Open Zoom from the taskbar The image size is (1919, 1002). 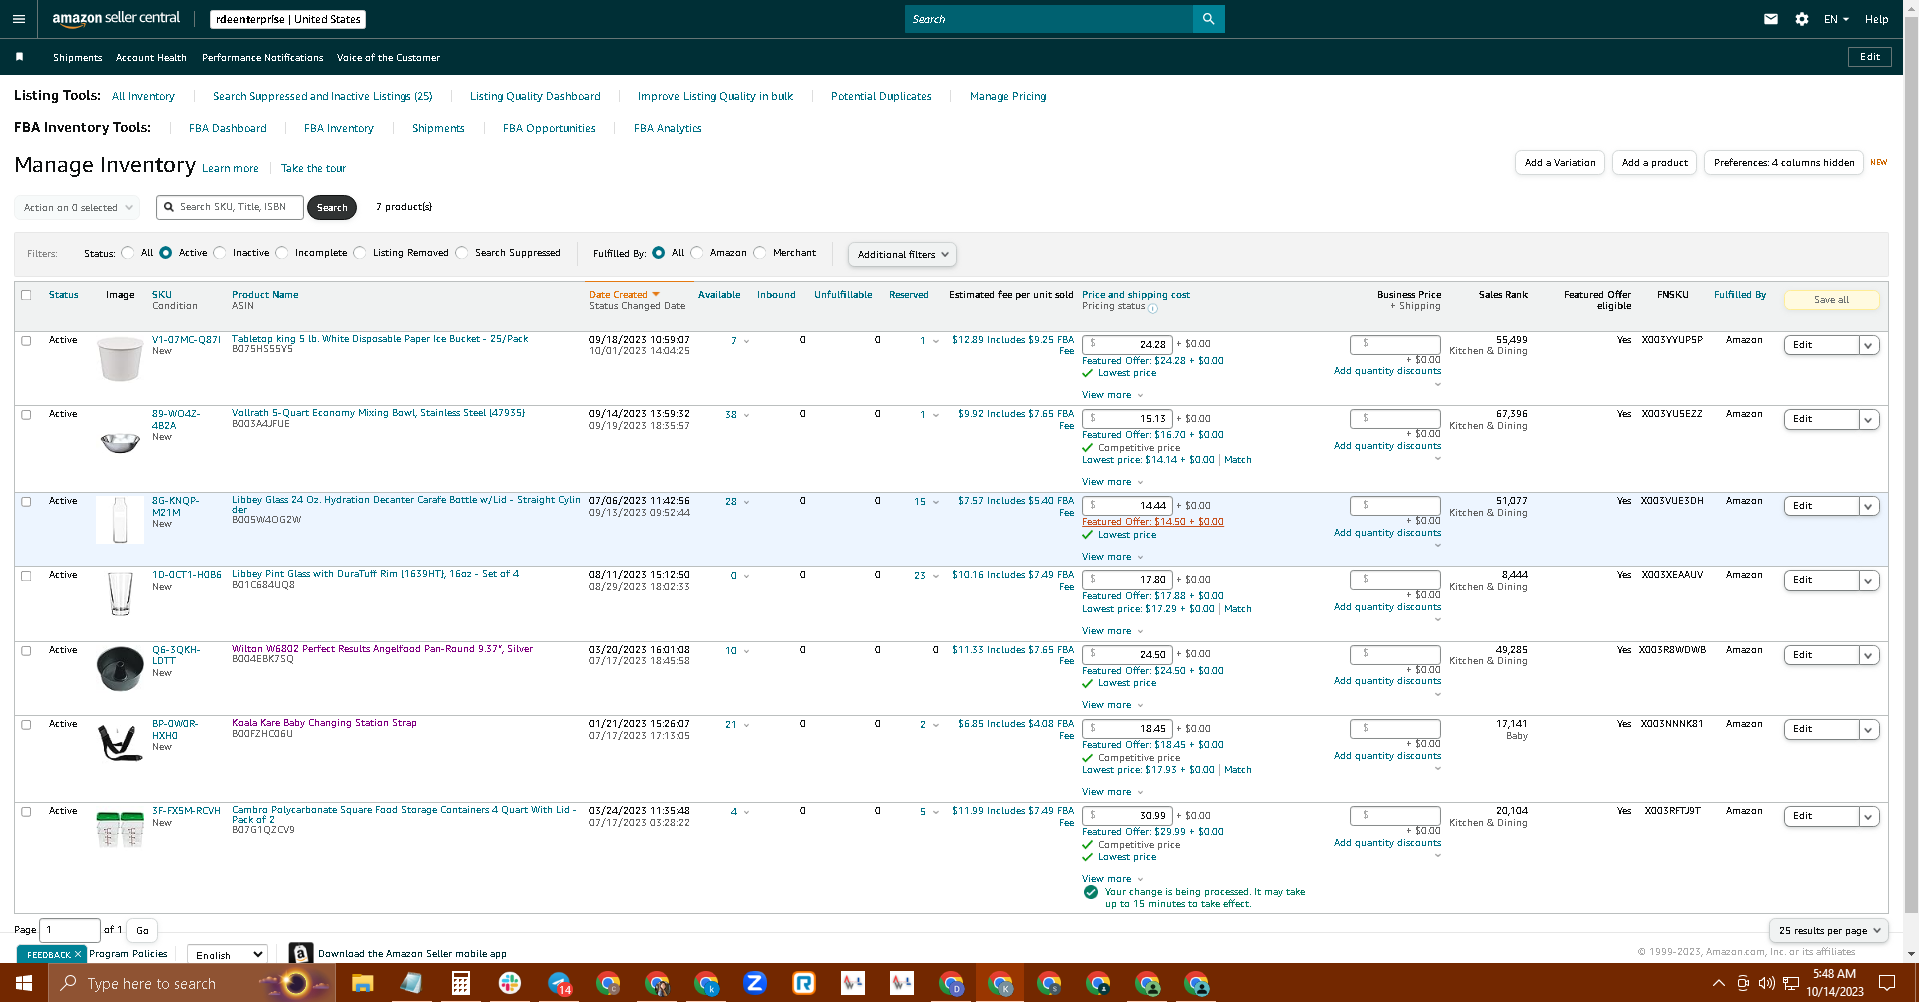coord(755,983)
